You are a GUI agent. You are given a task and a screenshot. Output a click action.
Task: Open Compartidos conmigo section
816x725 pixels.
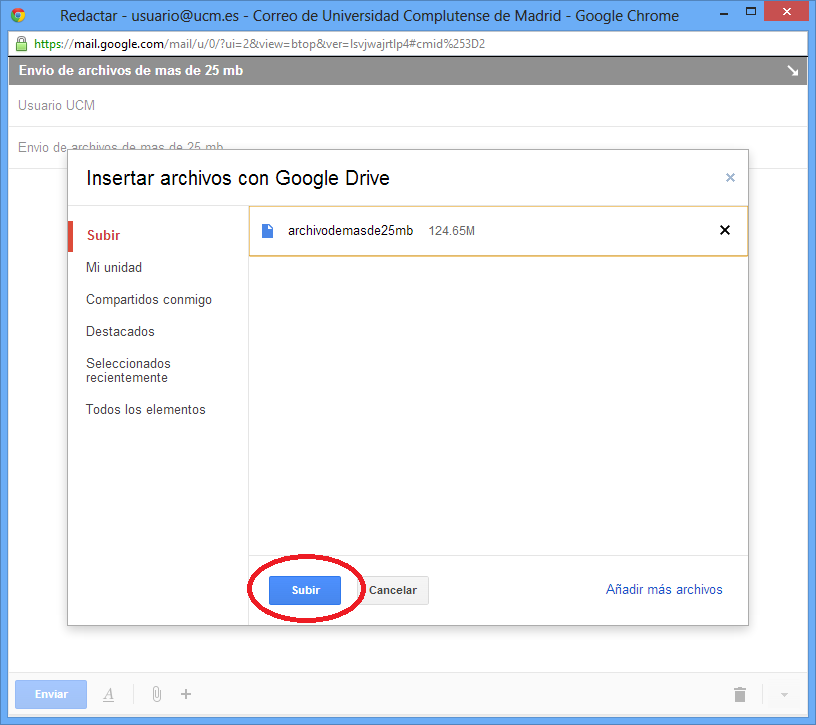149,300
